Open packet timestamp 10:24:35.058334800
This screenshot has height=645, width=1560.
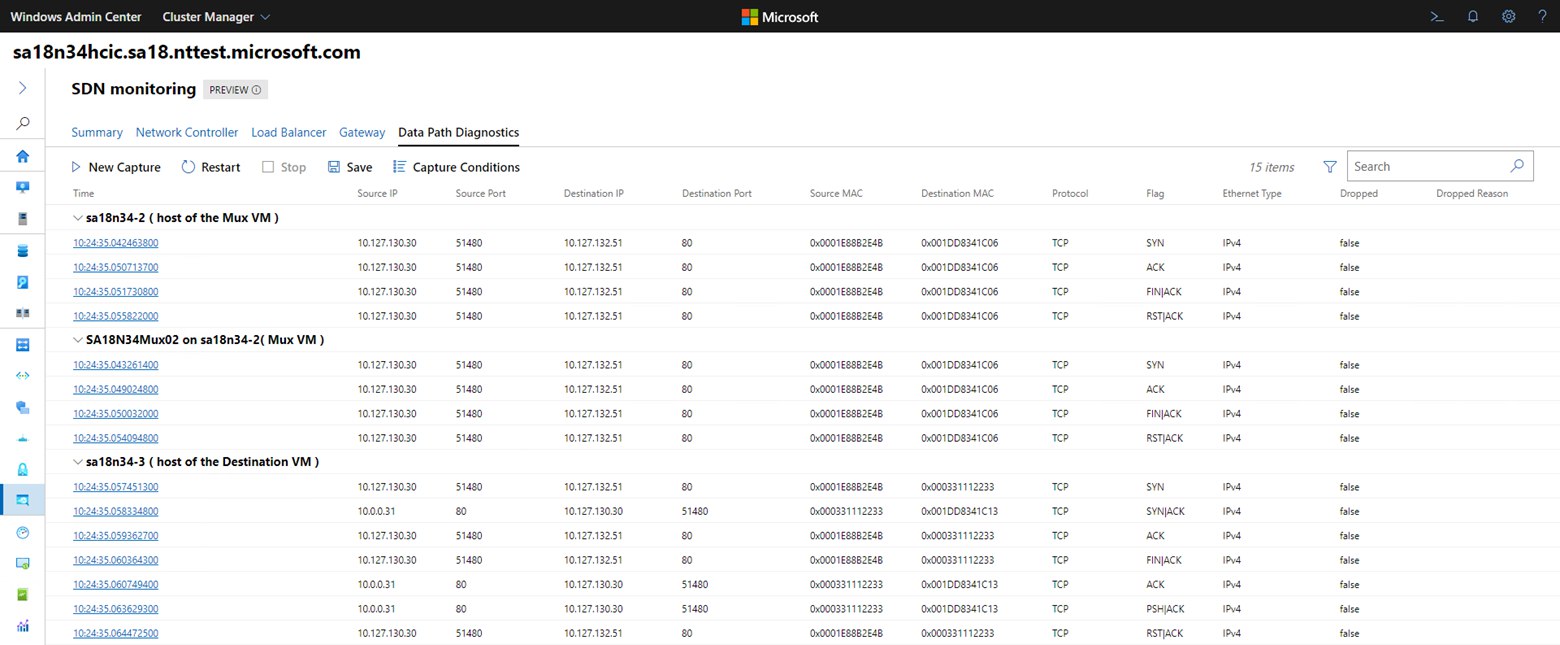[x=116, y=511]
